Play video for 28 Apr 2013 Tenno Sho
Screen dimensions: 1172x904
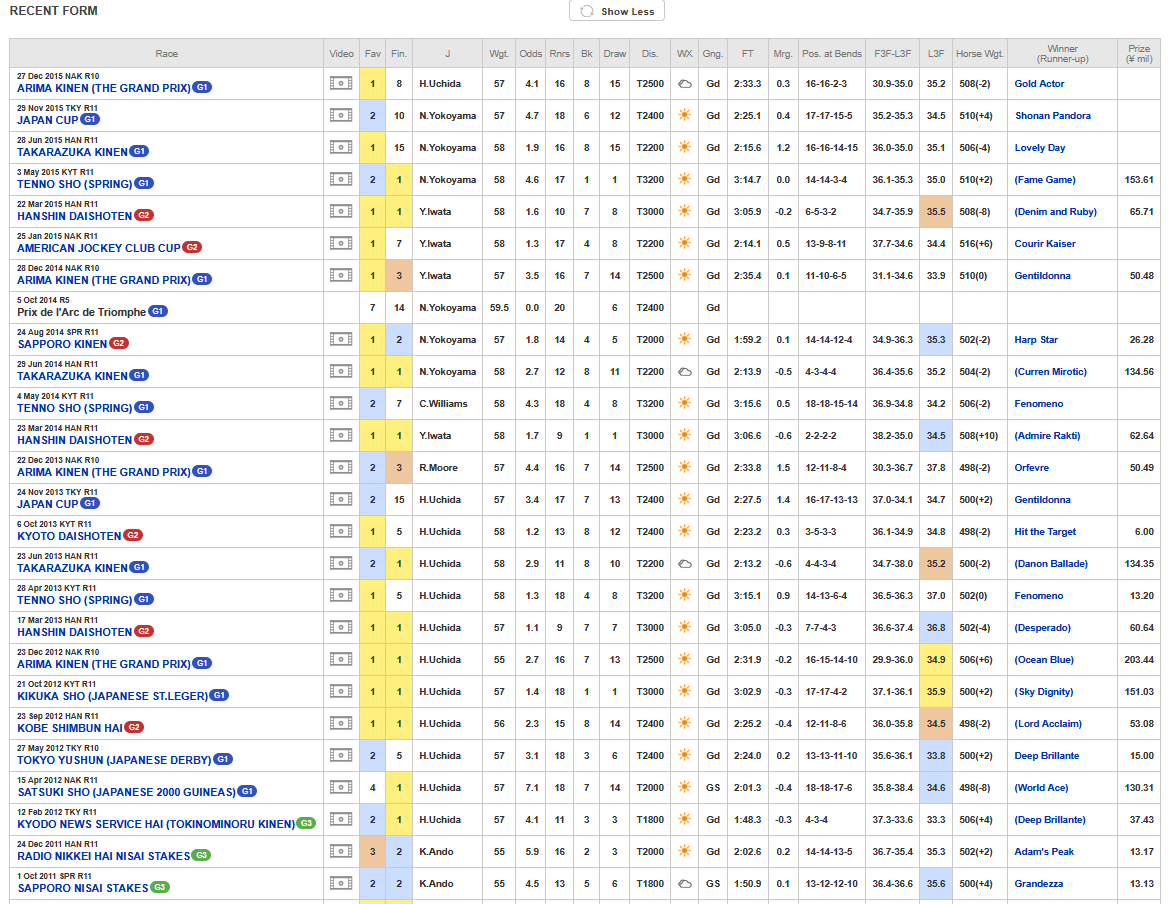tap(341, 595)
